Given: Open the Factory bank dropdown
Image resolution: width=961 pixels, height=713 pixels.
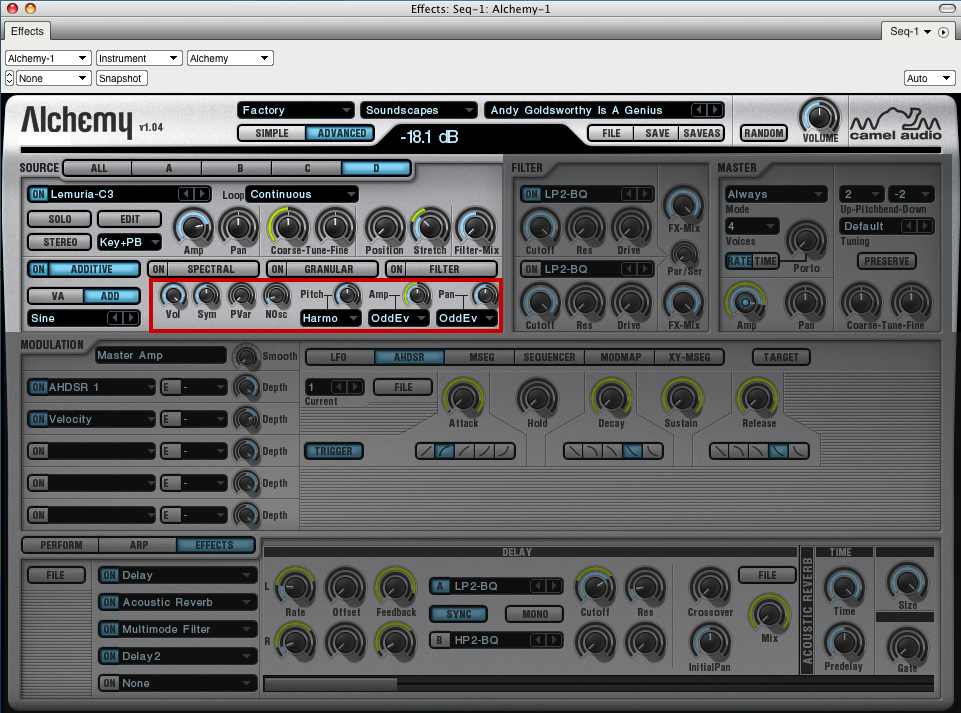Looking at the screenshot, I should (x=295, y=110).
